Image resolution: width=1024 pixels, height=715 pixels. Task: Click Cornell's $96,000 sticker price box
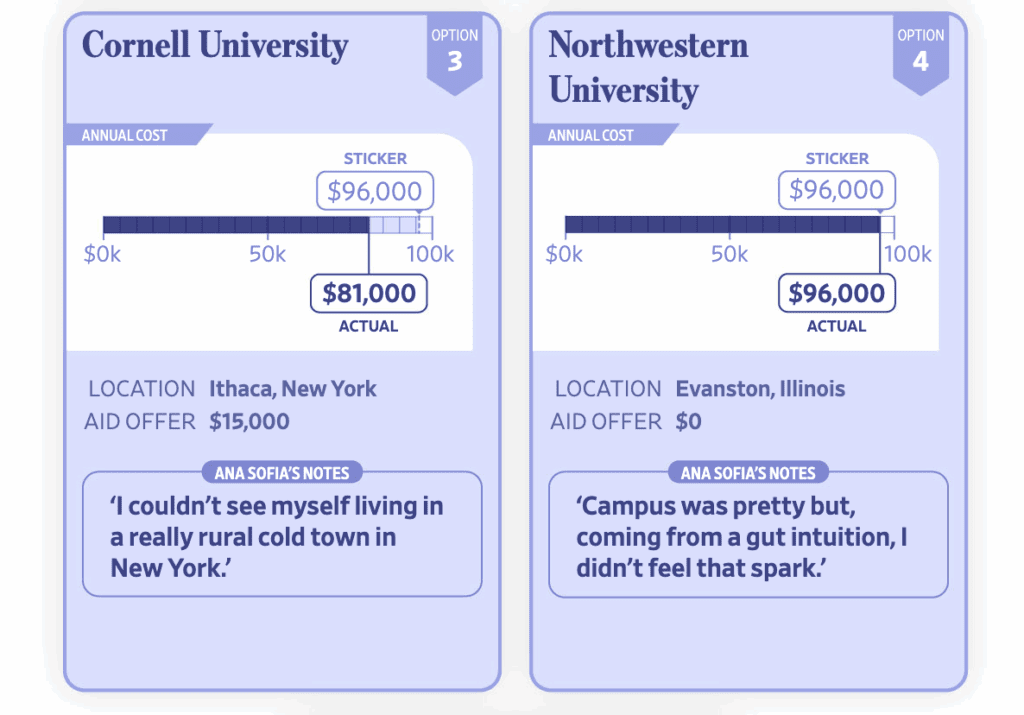tap(375, 190)
